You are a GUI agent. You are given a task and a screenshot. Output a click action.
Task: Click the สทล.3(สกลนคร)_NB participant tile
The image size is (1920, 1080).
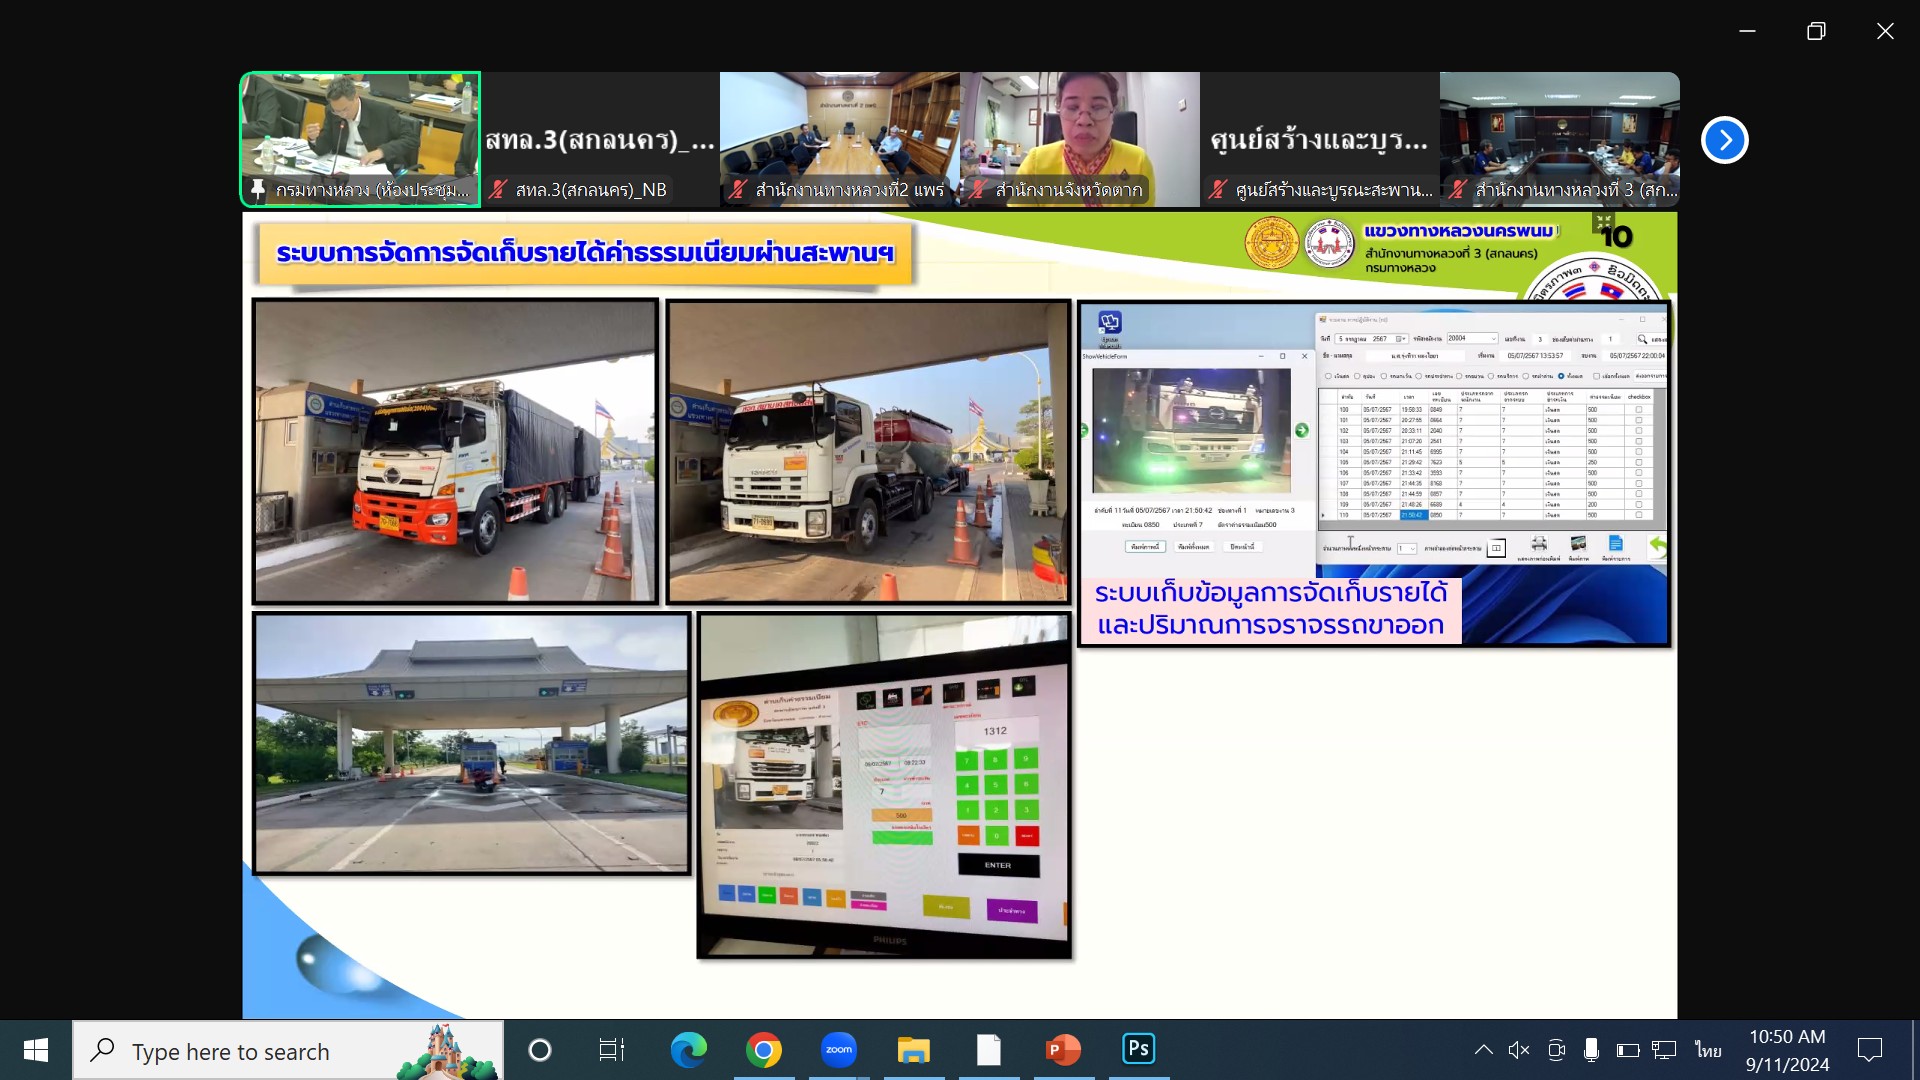[600, 139]
